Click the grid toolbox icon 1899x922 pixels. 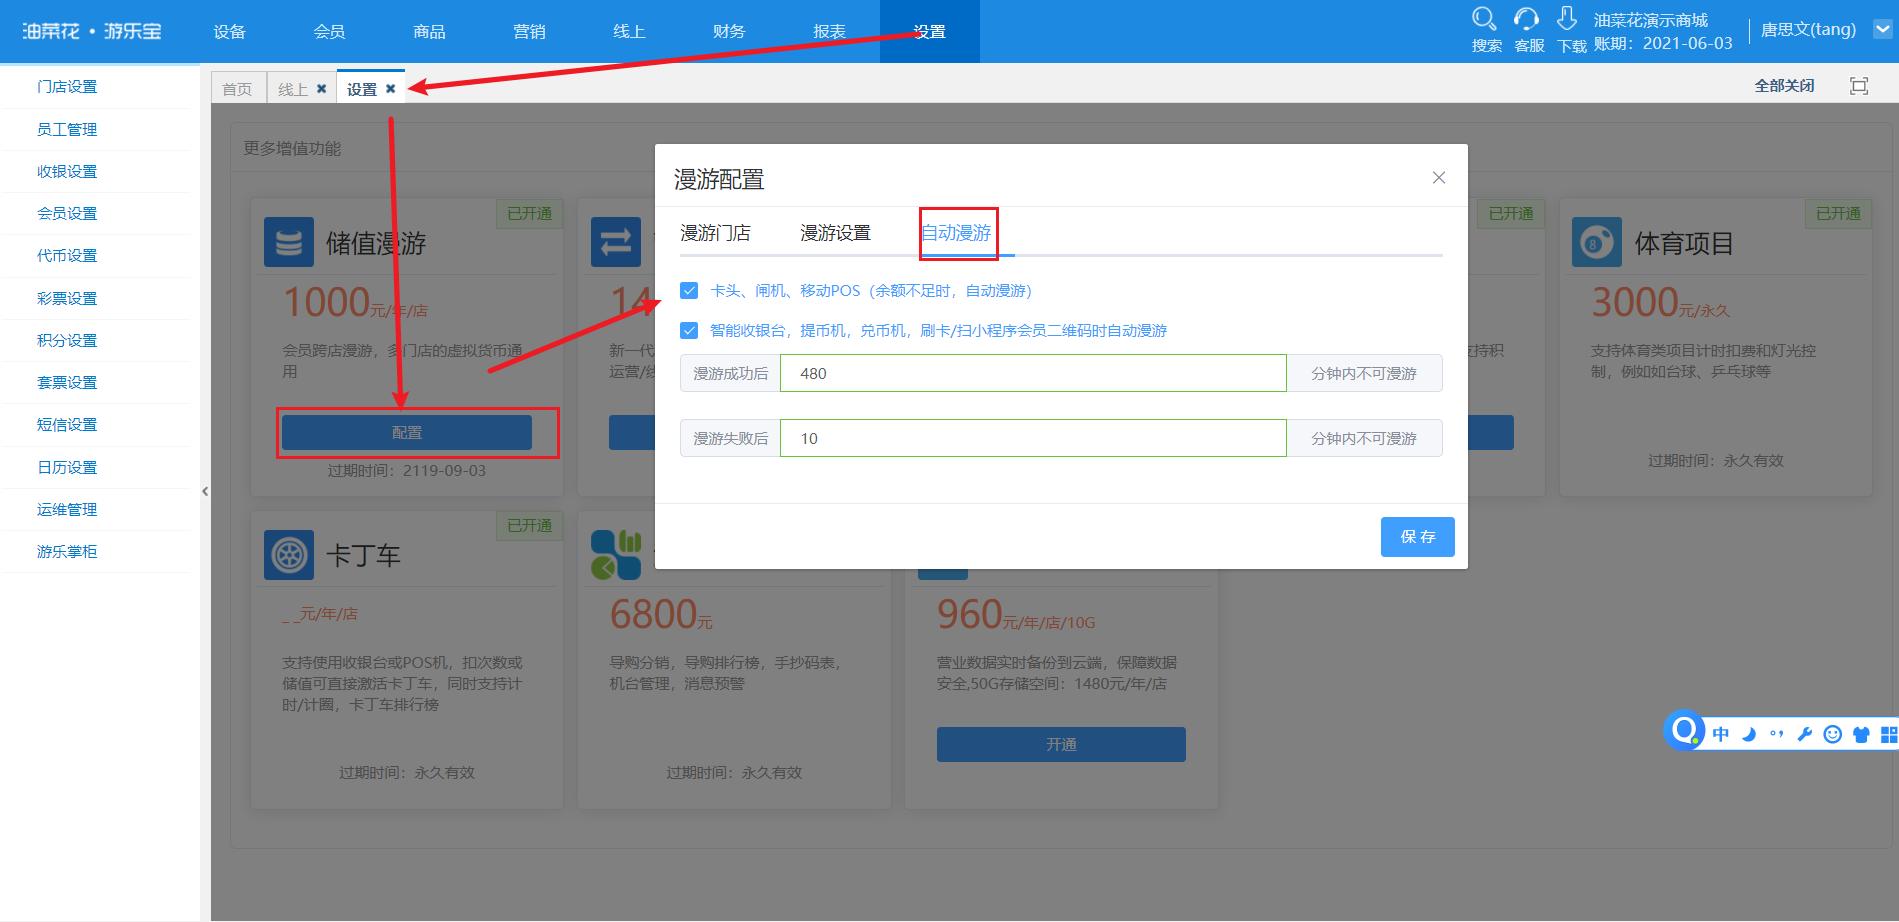1889,735
